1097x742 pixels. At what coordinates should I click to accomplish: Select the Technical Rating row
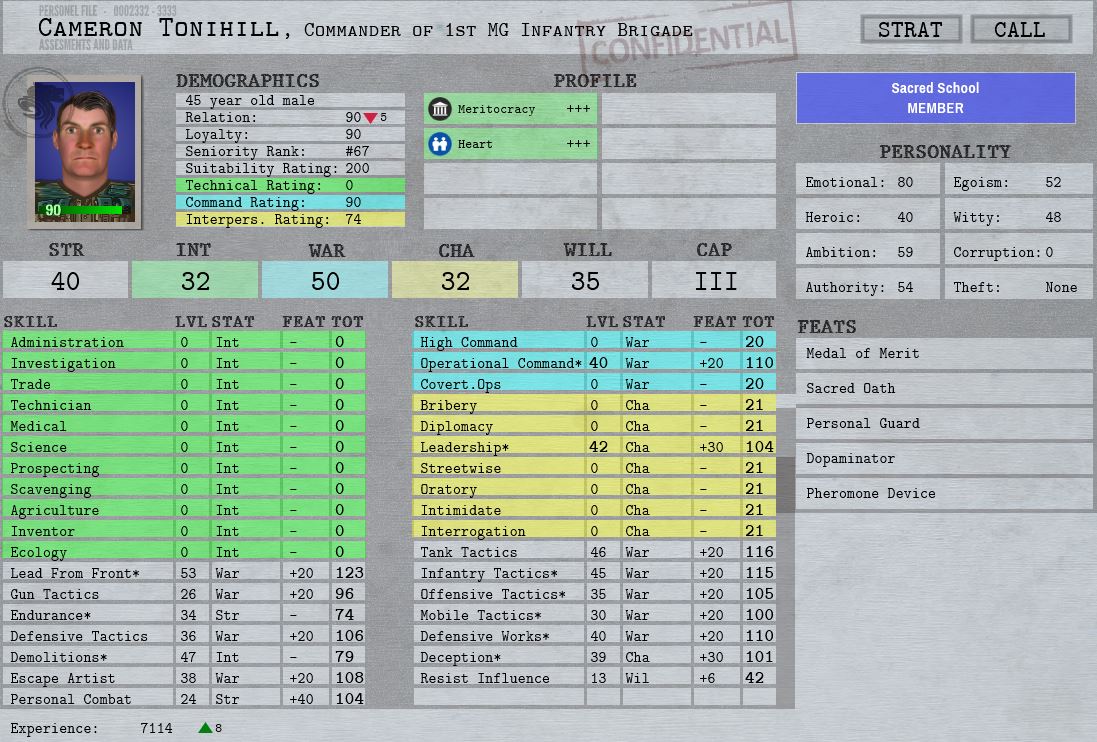[x=290, y=185]
